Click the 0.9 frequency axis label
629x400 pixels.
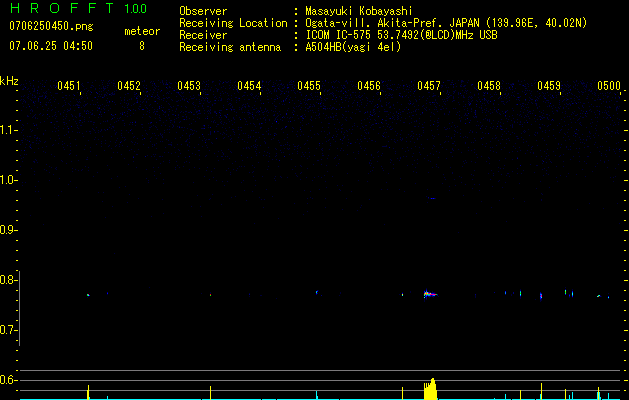click(7, 230)
